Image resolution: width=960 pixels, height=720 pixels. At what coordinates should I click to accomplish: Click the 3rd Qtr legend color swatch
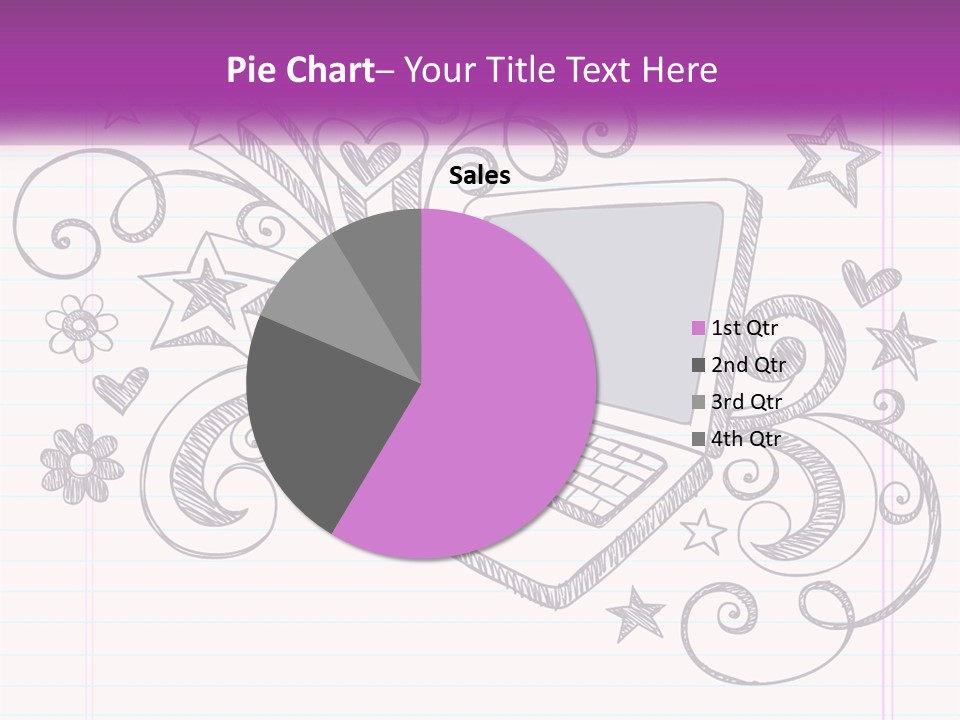(698, 402)
